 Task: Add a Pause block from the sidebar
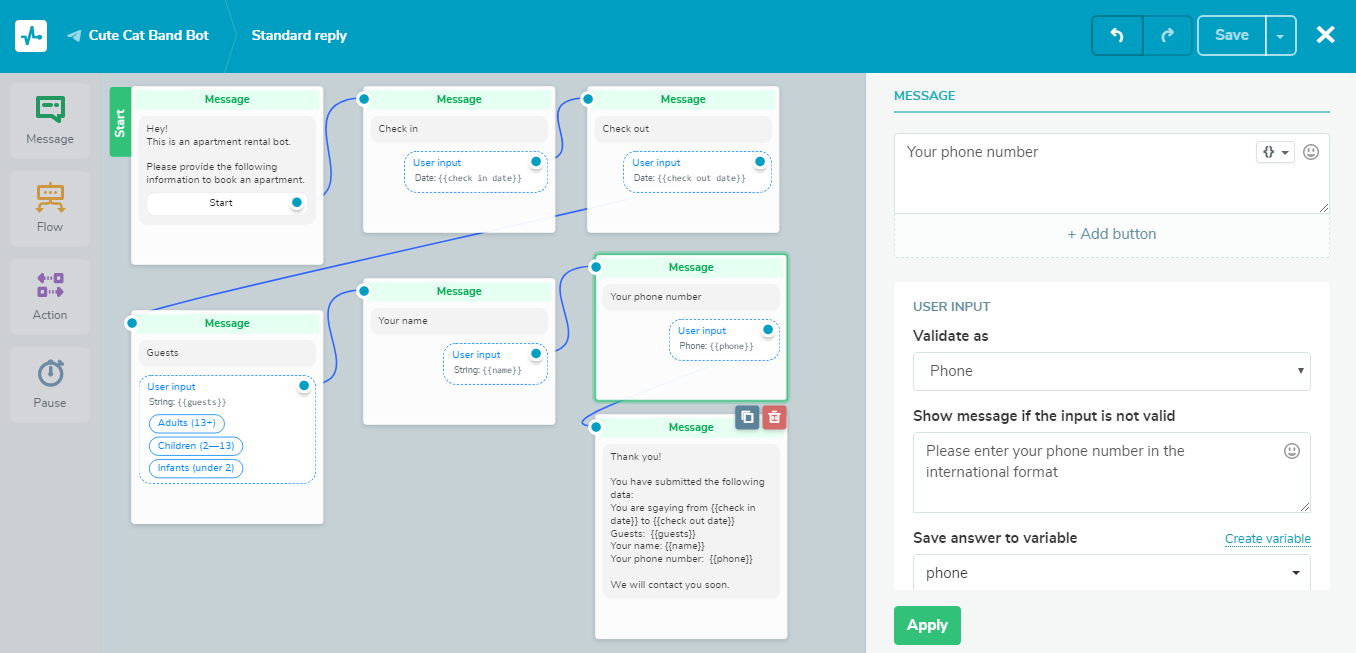click(50, 385)
